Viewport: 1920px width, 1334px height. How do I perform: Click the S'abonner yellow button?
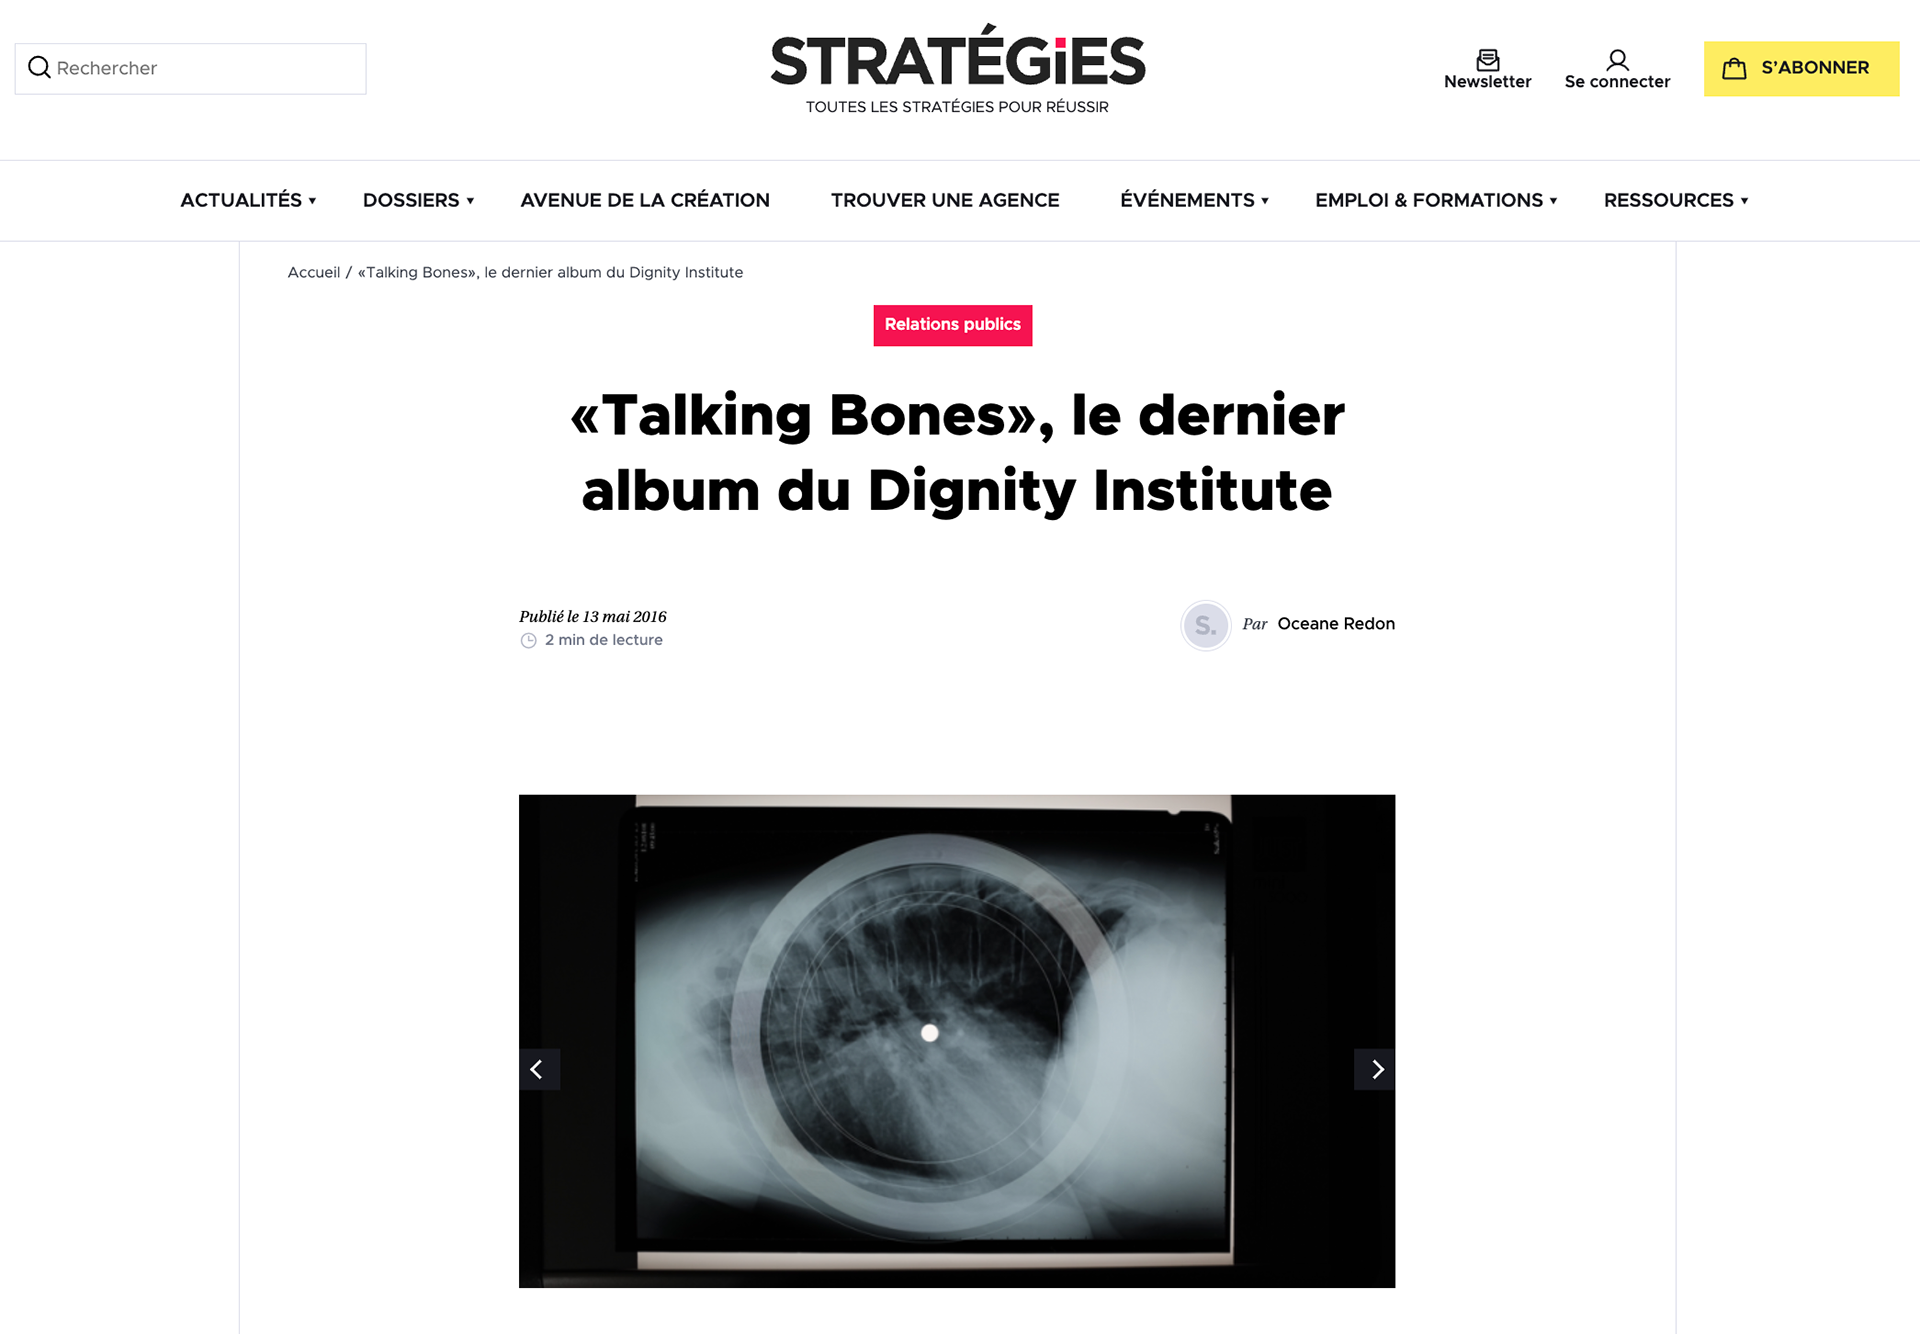[x=1801, y=68]
